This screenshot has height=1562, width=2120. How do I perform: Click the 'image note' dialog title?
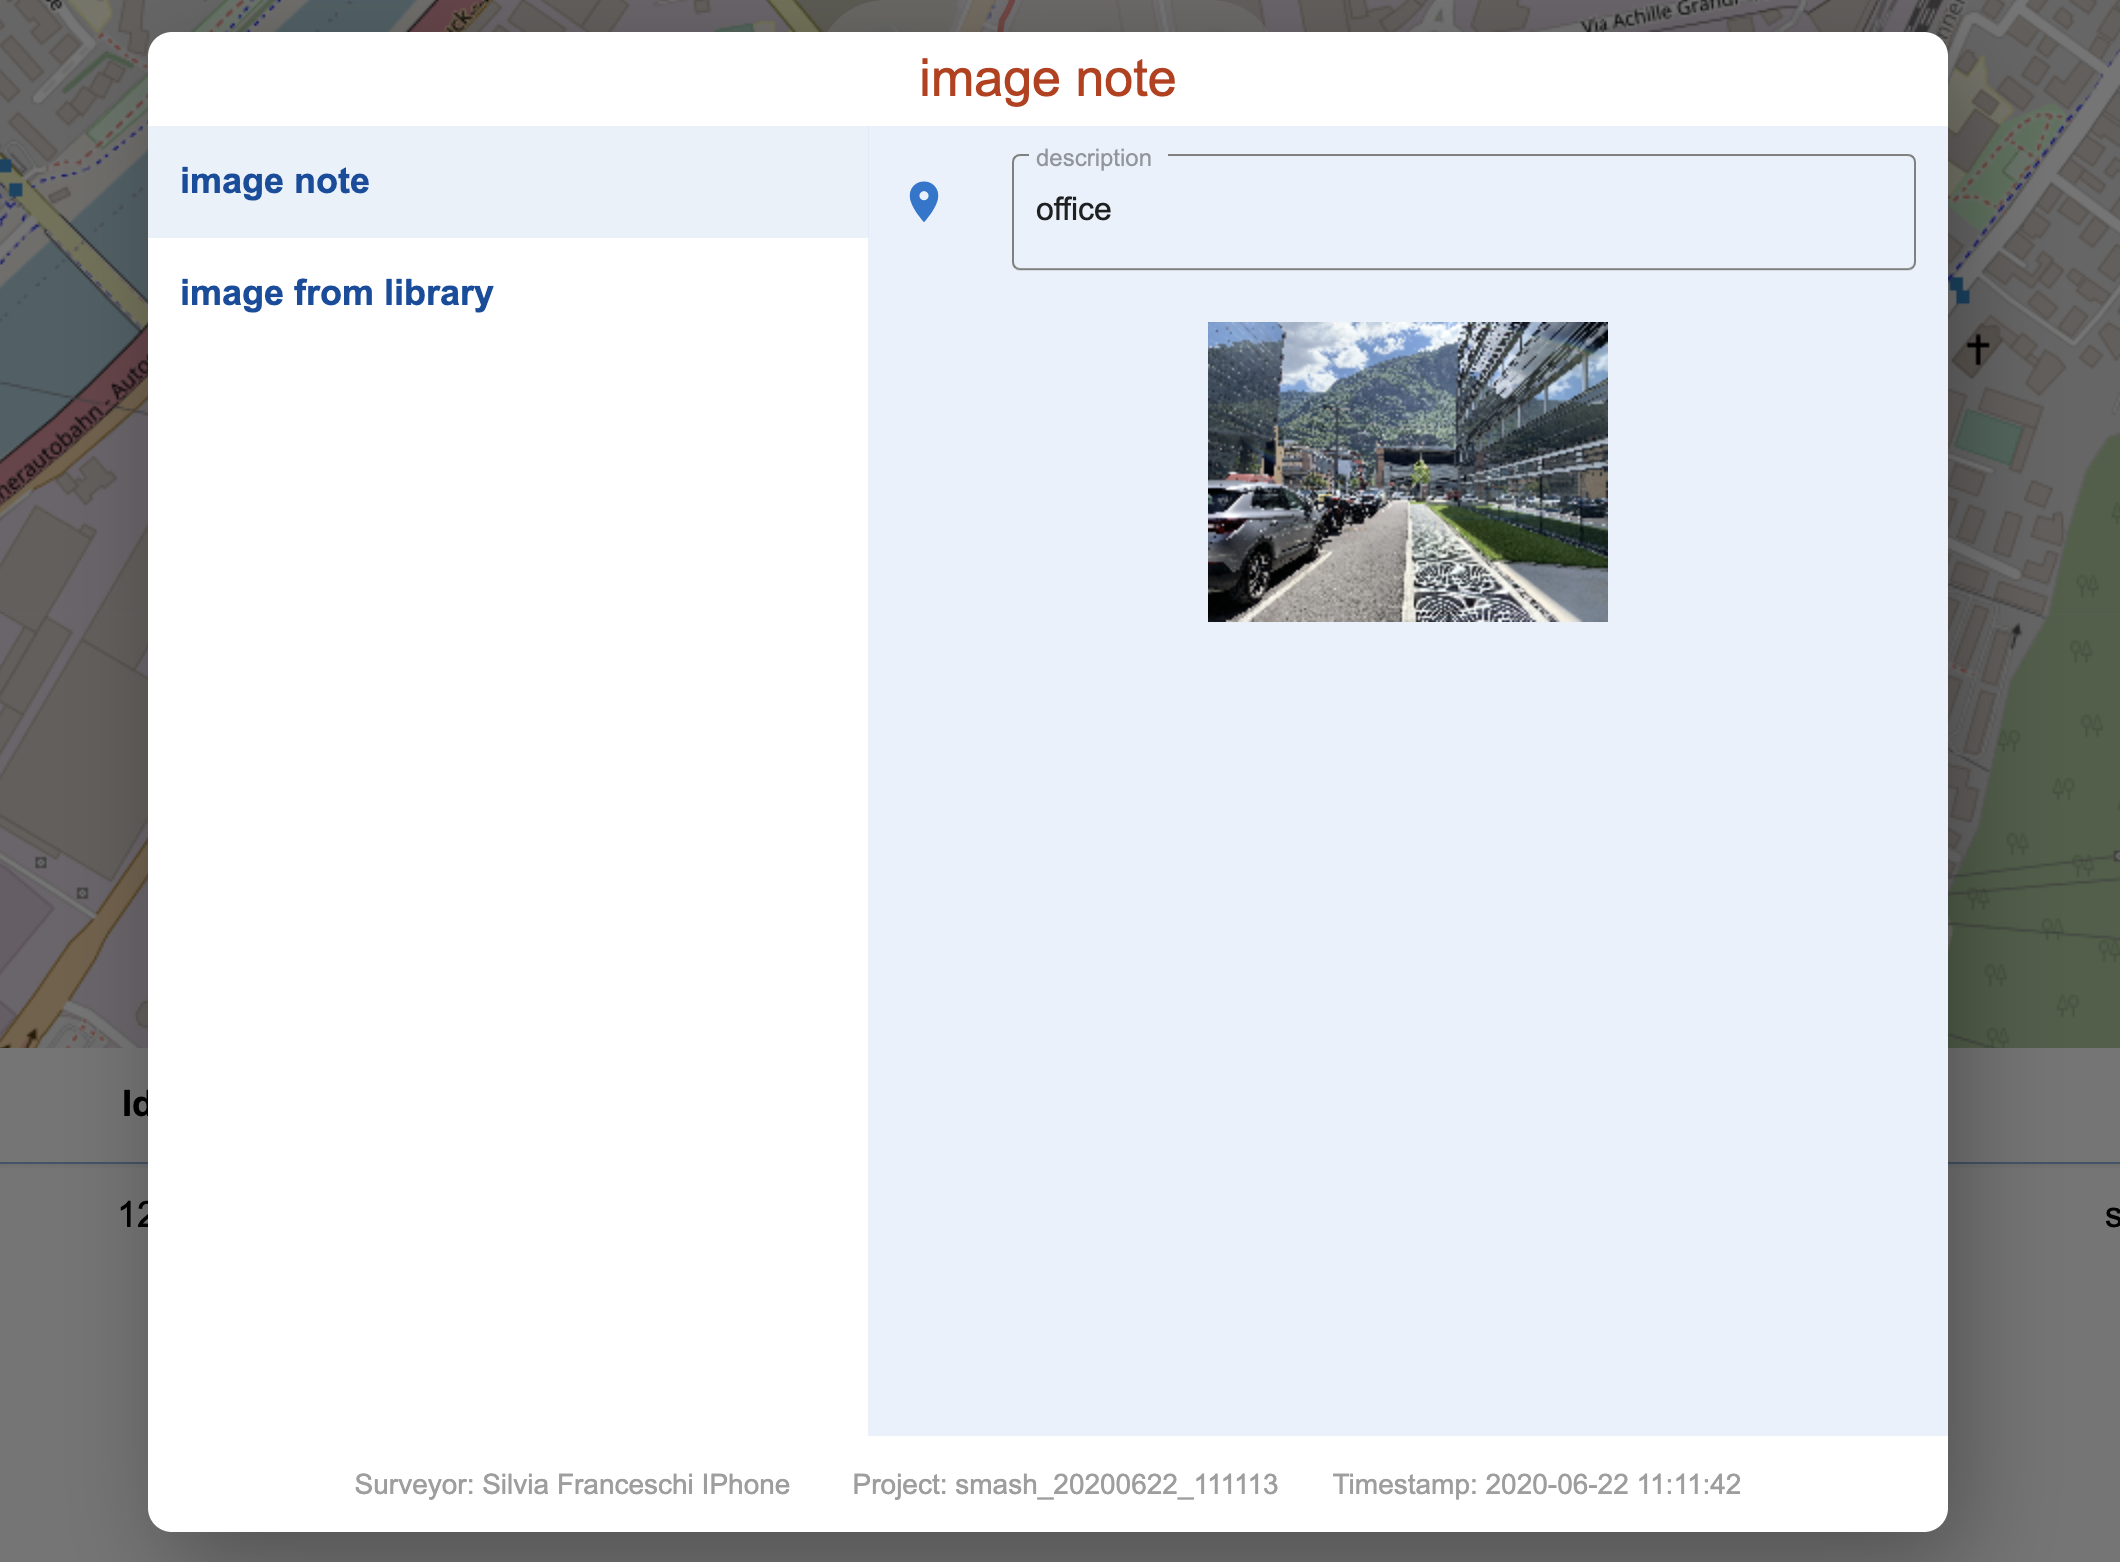[x=1047, y=79]
